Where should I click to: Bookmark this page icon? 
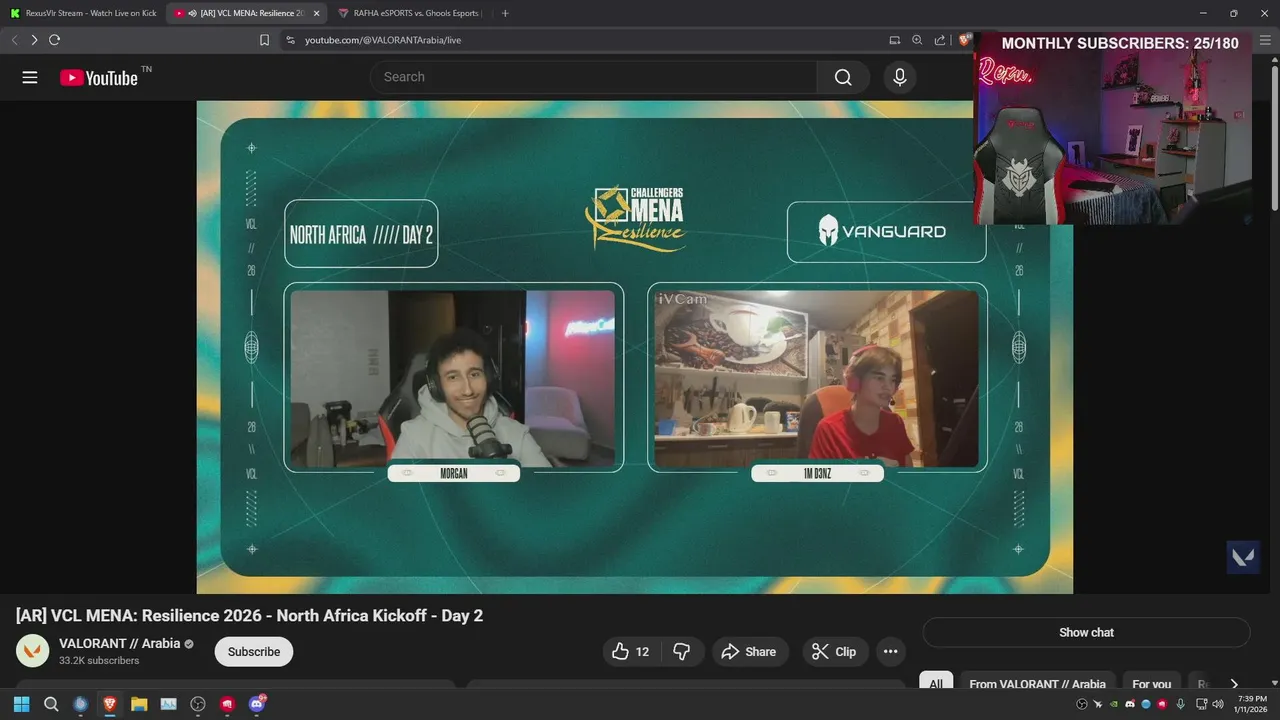pos(265,40)
